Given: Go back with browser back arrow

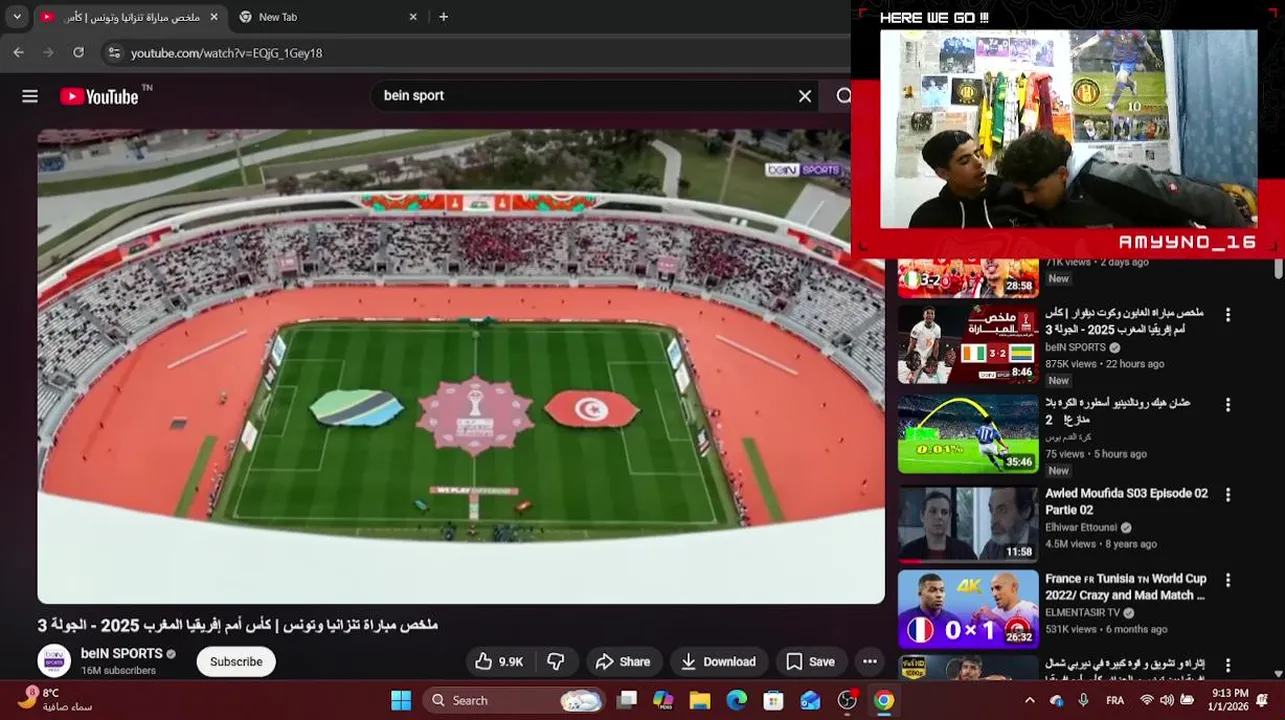Looking at the screenshot, I should coord(18,52).
